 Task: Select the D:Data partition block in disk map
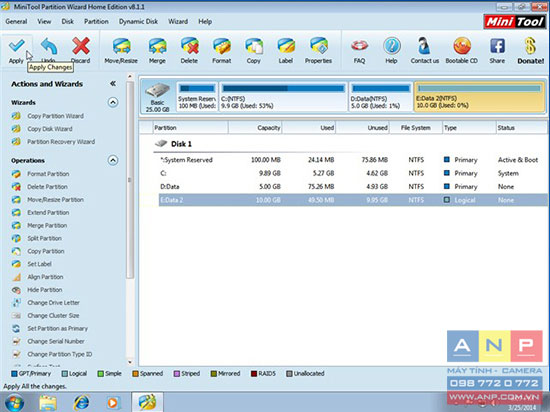tap(381, 97)
